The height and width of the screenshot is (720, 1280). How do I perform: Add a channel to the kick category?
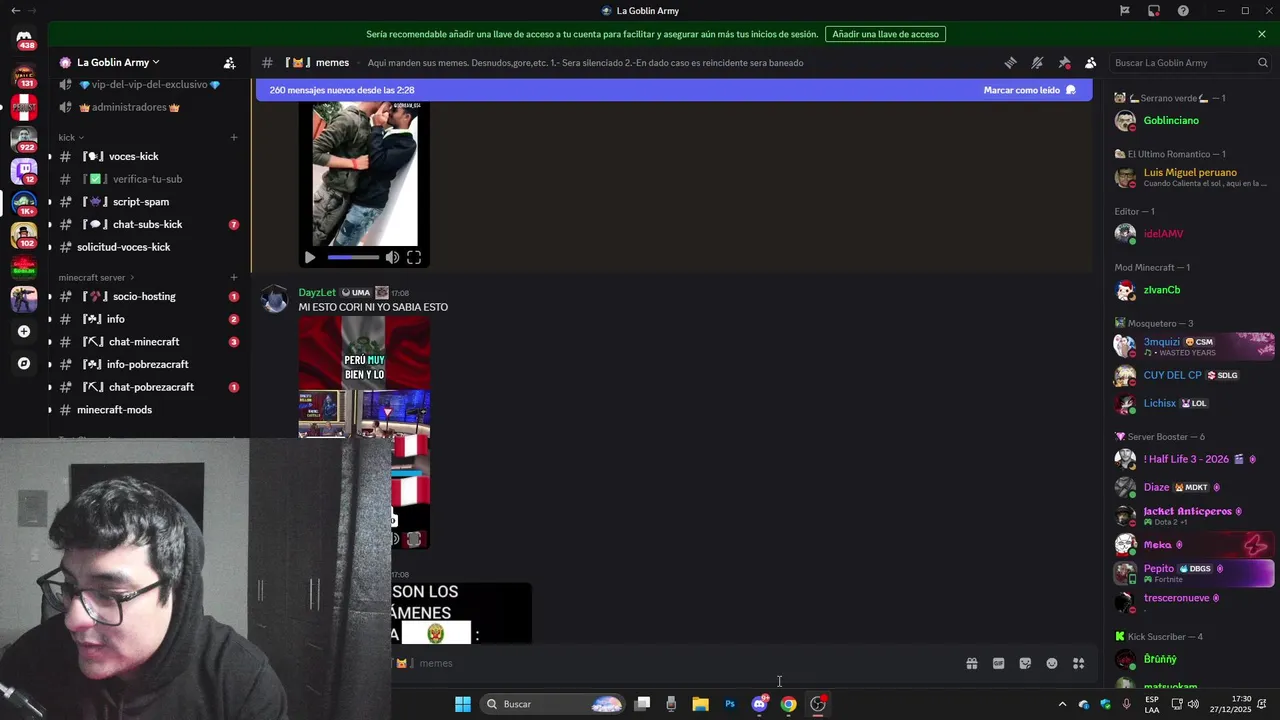pos(234,137)
